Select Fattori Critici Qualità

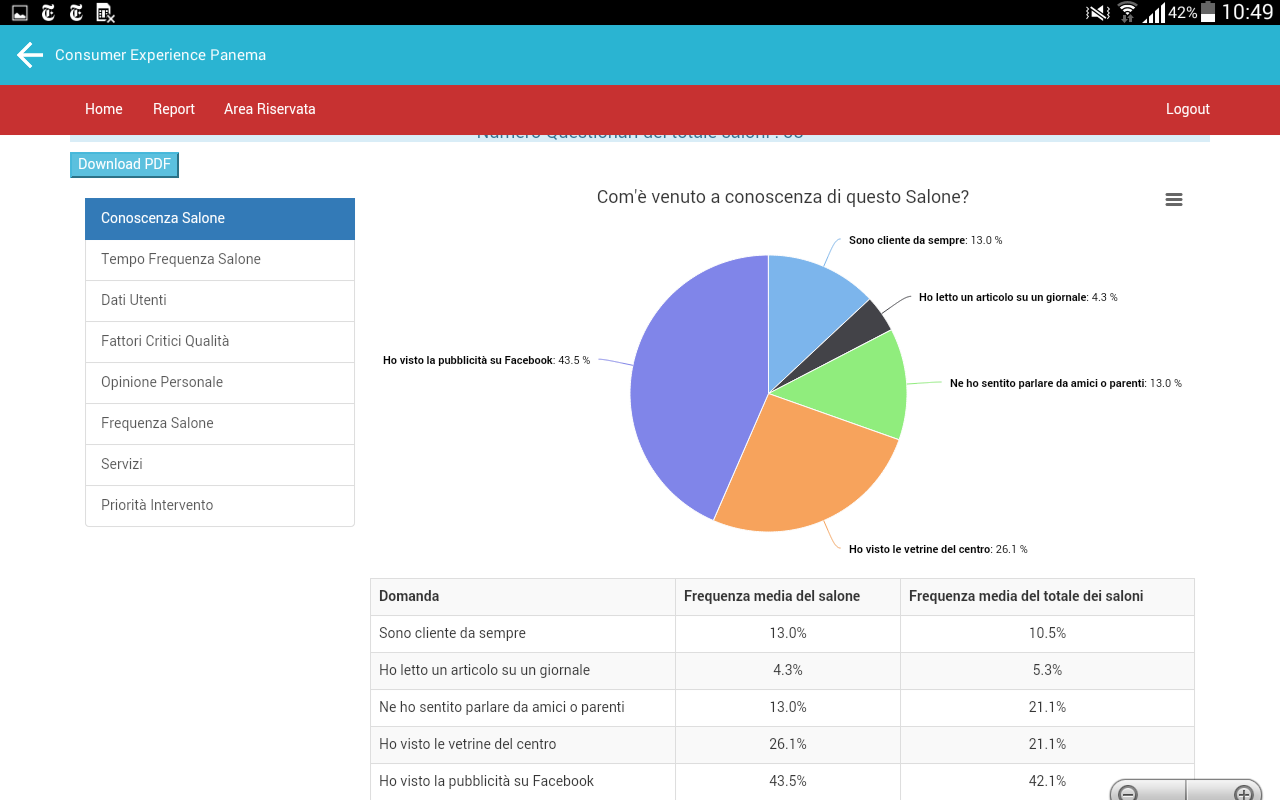click(220, 341)
